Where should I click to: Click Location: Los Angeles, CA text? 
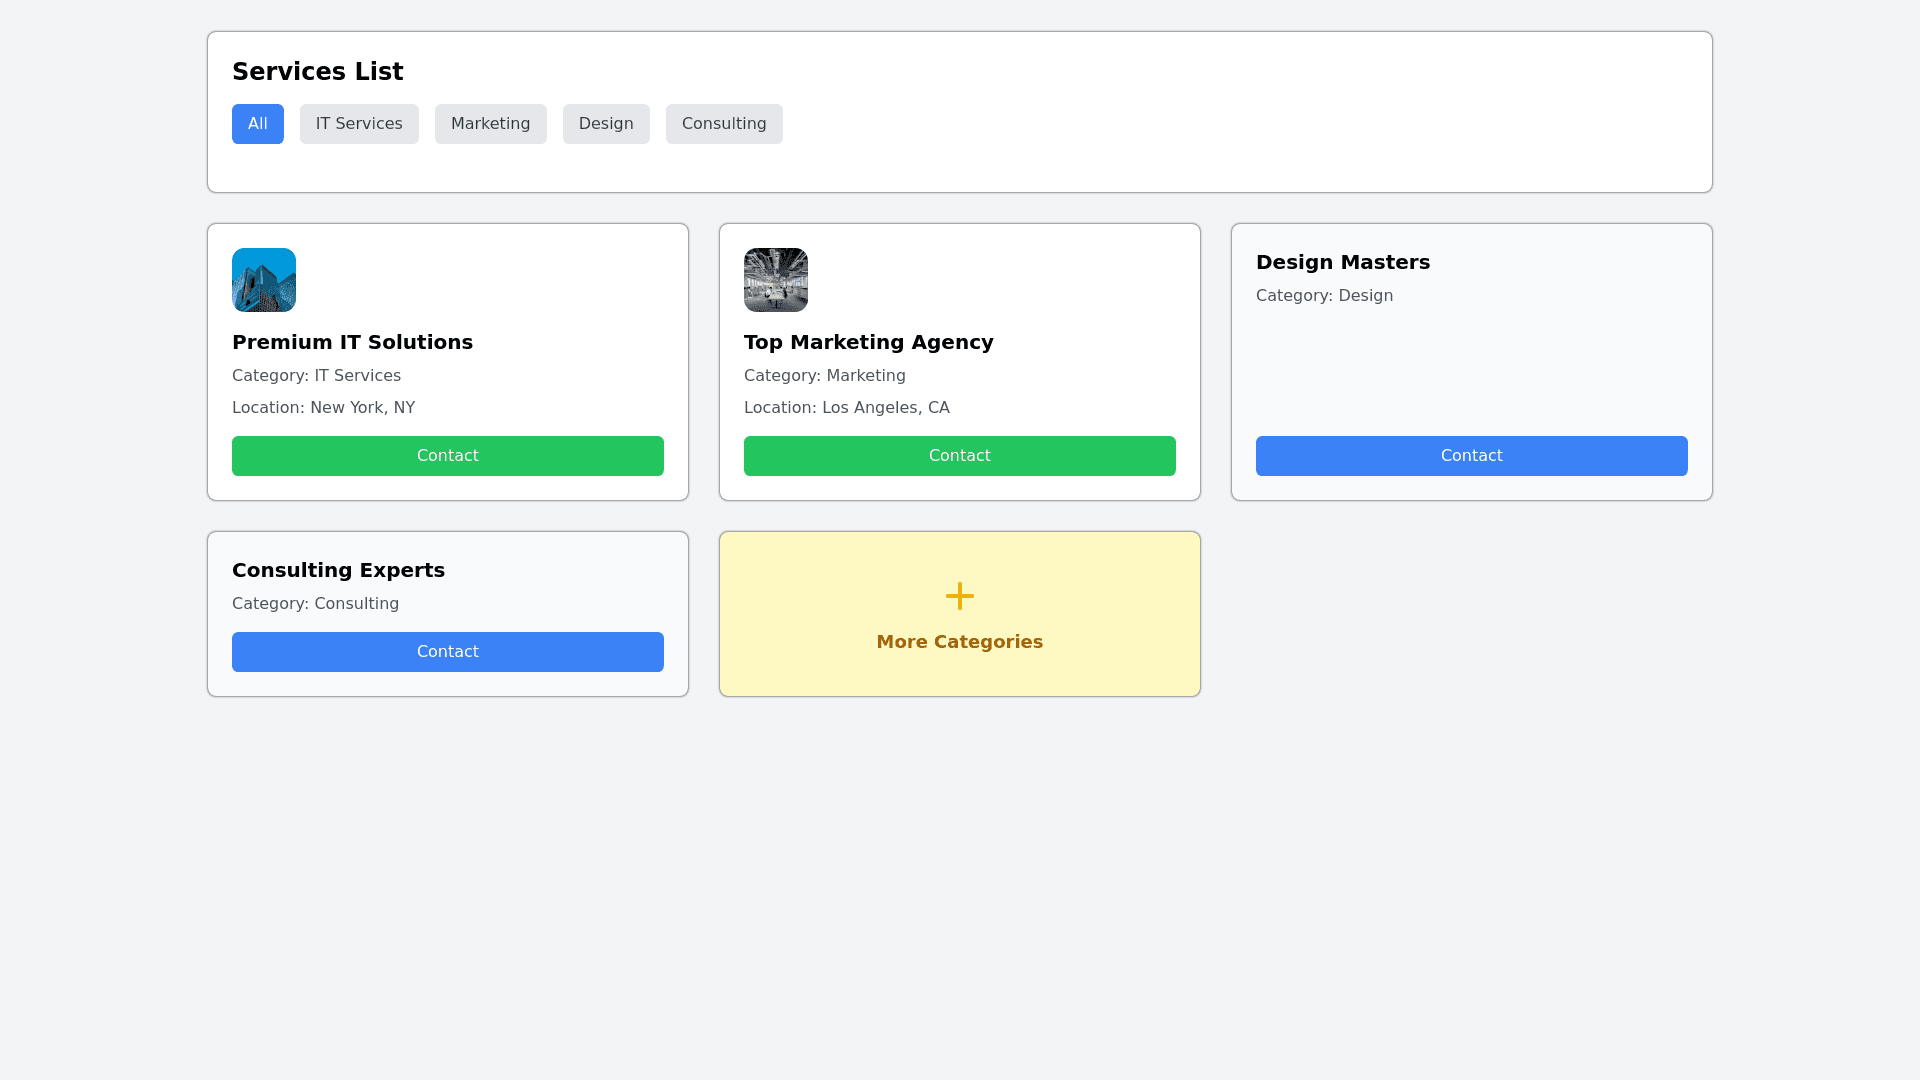[846, 408]
